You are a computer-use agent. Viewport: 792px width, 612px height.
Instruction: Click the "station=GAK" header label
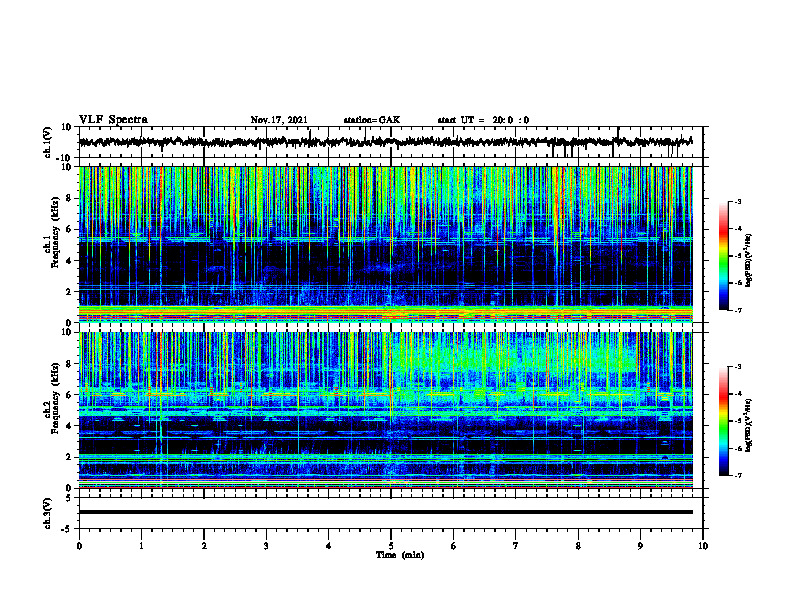pos(372,120)
